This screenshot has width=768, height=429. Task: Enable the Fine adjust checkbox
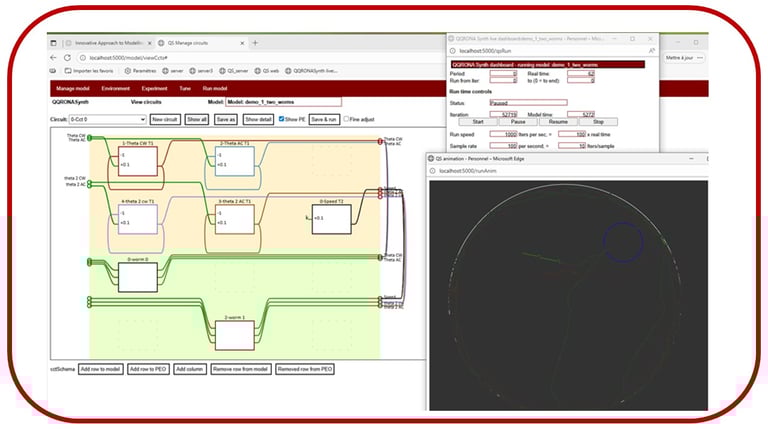(346, 119)
